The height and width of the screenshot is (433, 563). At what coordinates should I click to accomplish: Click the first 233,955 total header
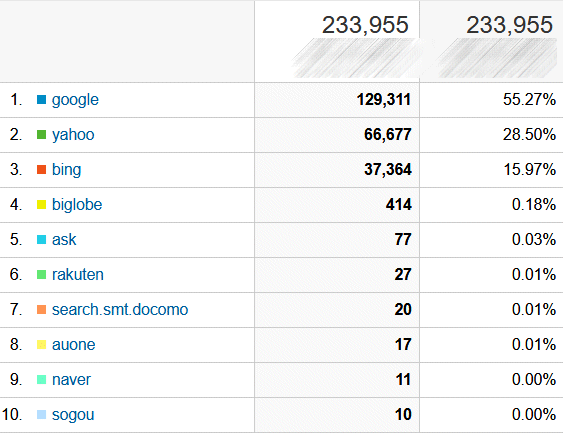click(365, 25)
